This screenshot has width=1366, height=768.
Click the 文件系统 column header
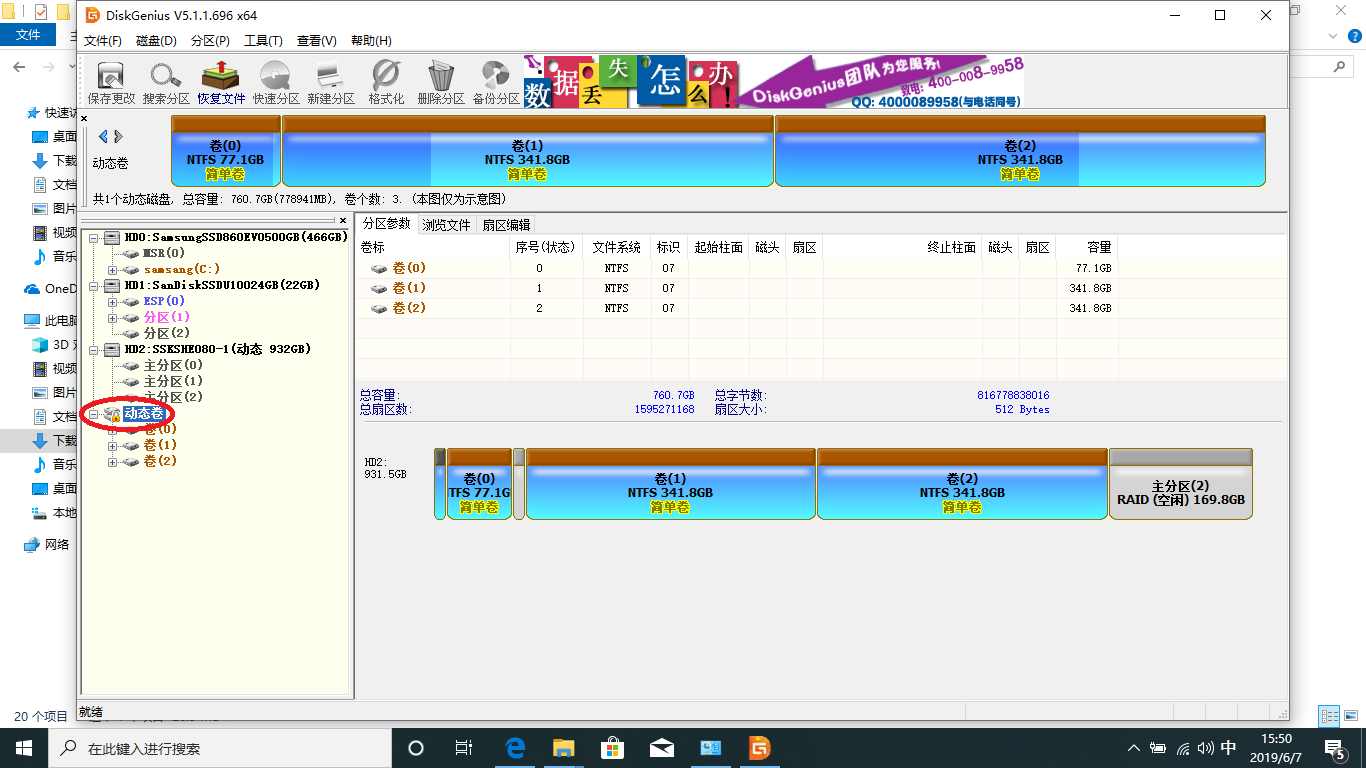coord(617,247)
